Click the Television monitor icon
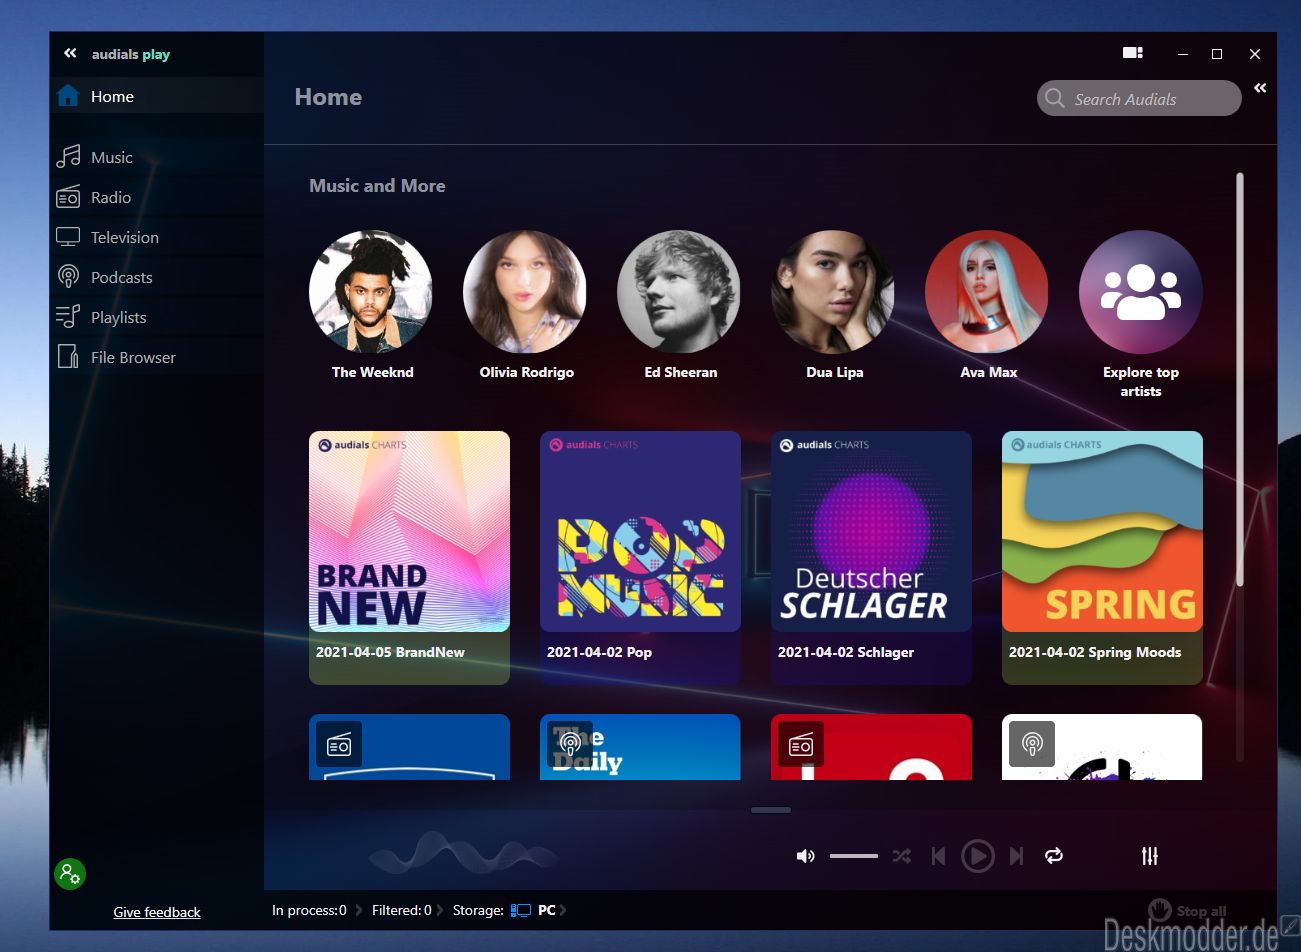Viewport: 1301px width, 952px height. [x=68, y=237]
